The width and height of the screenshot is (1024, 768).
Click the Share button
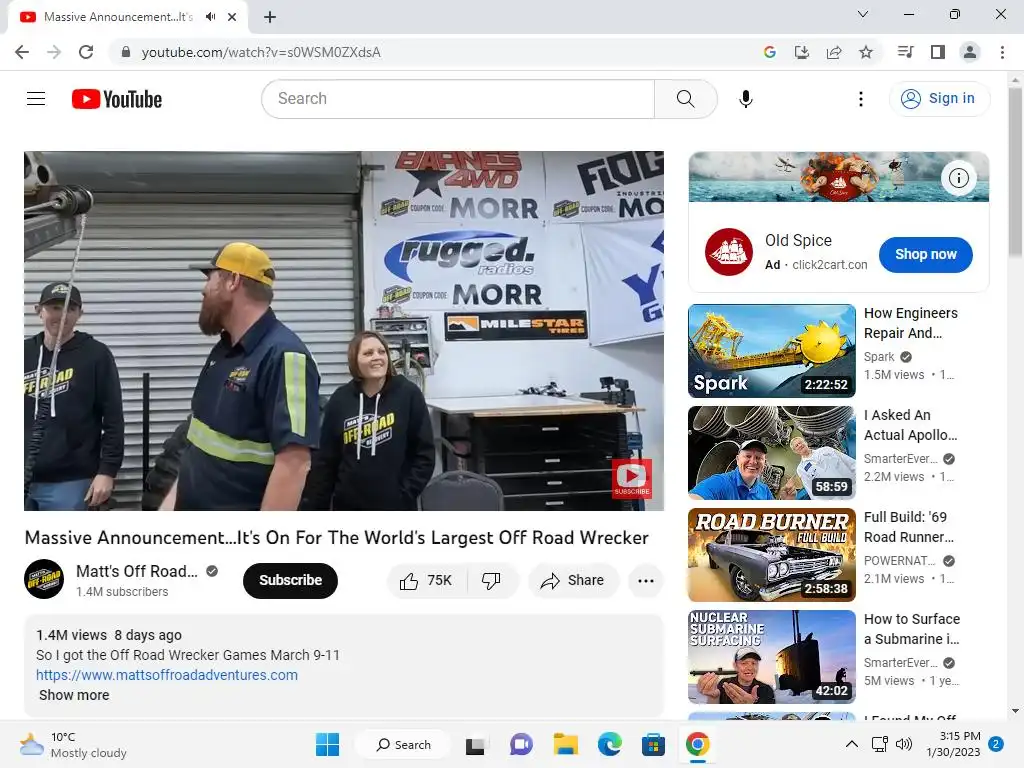[x=573, y=580]
